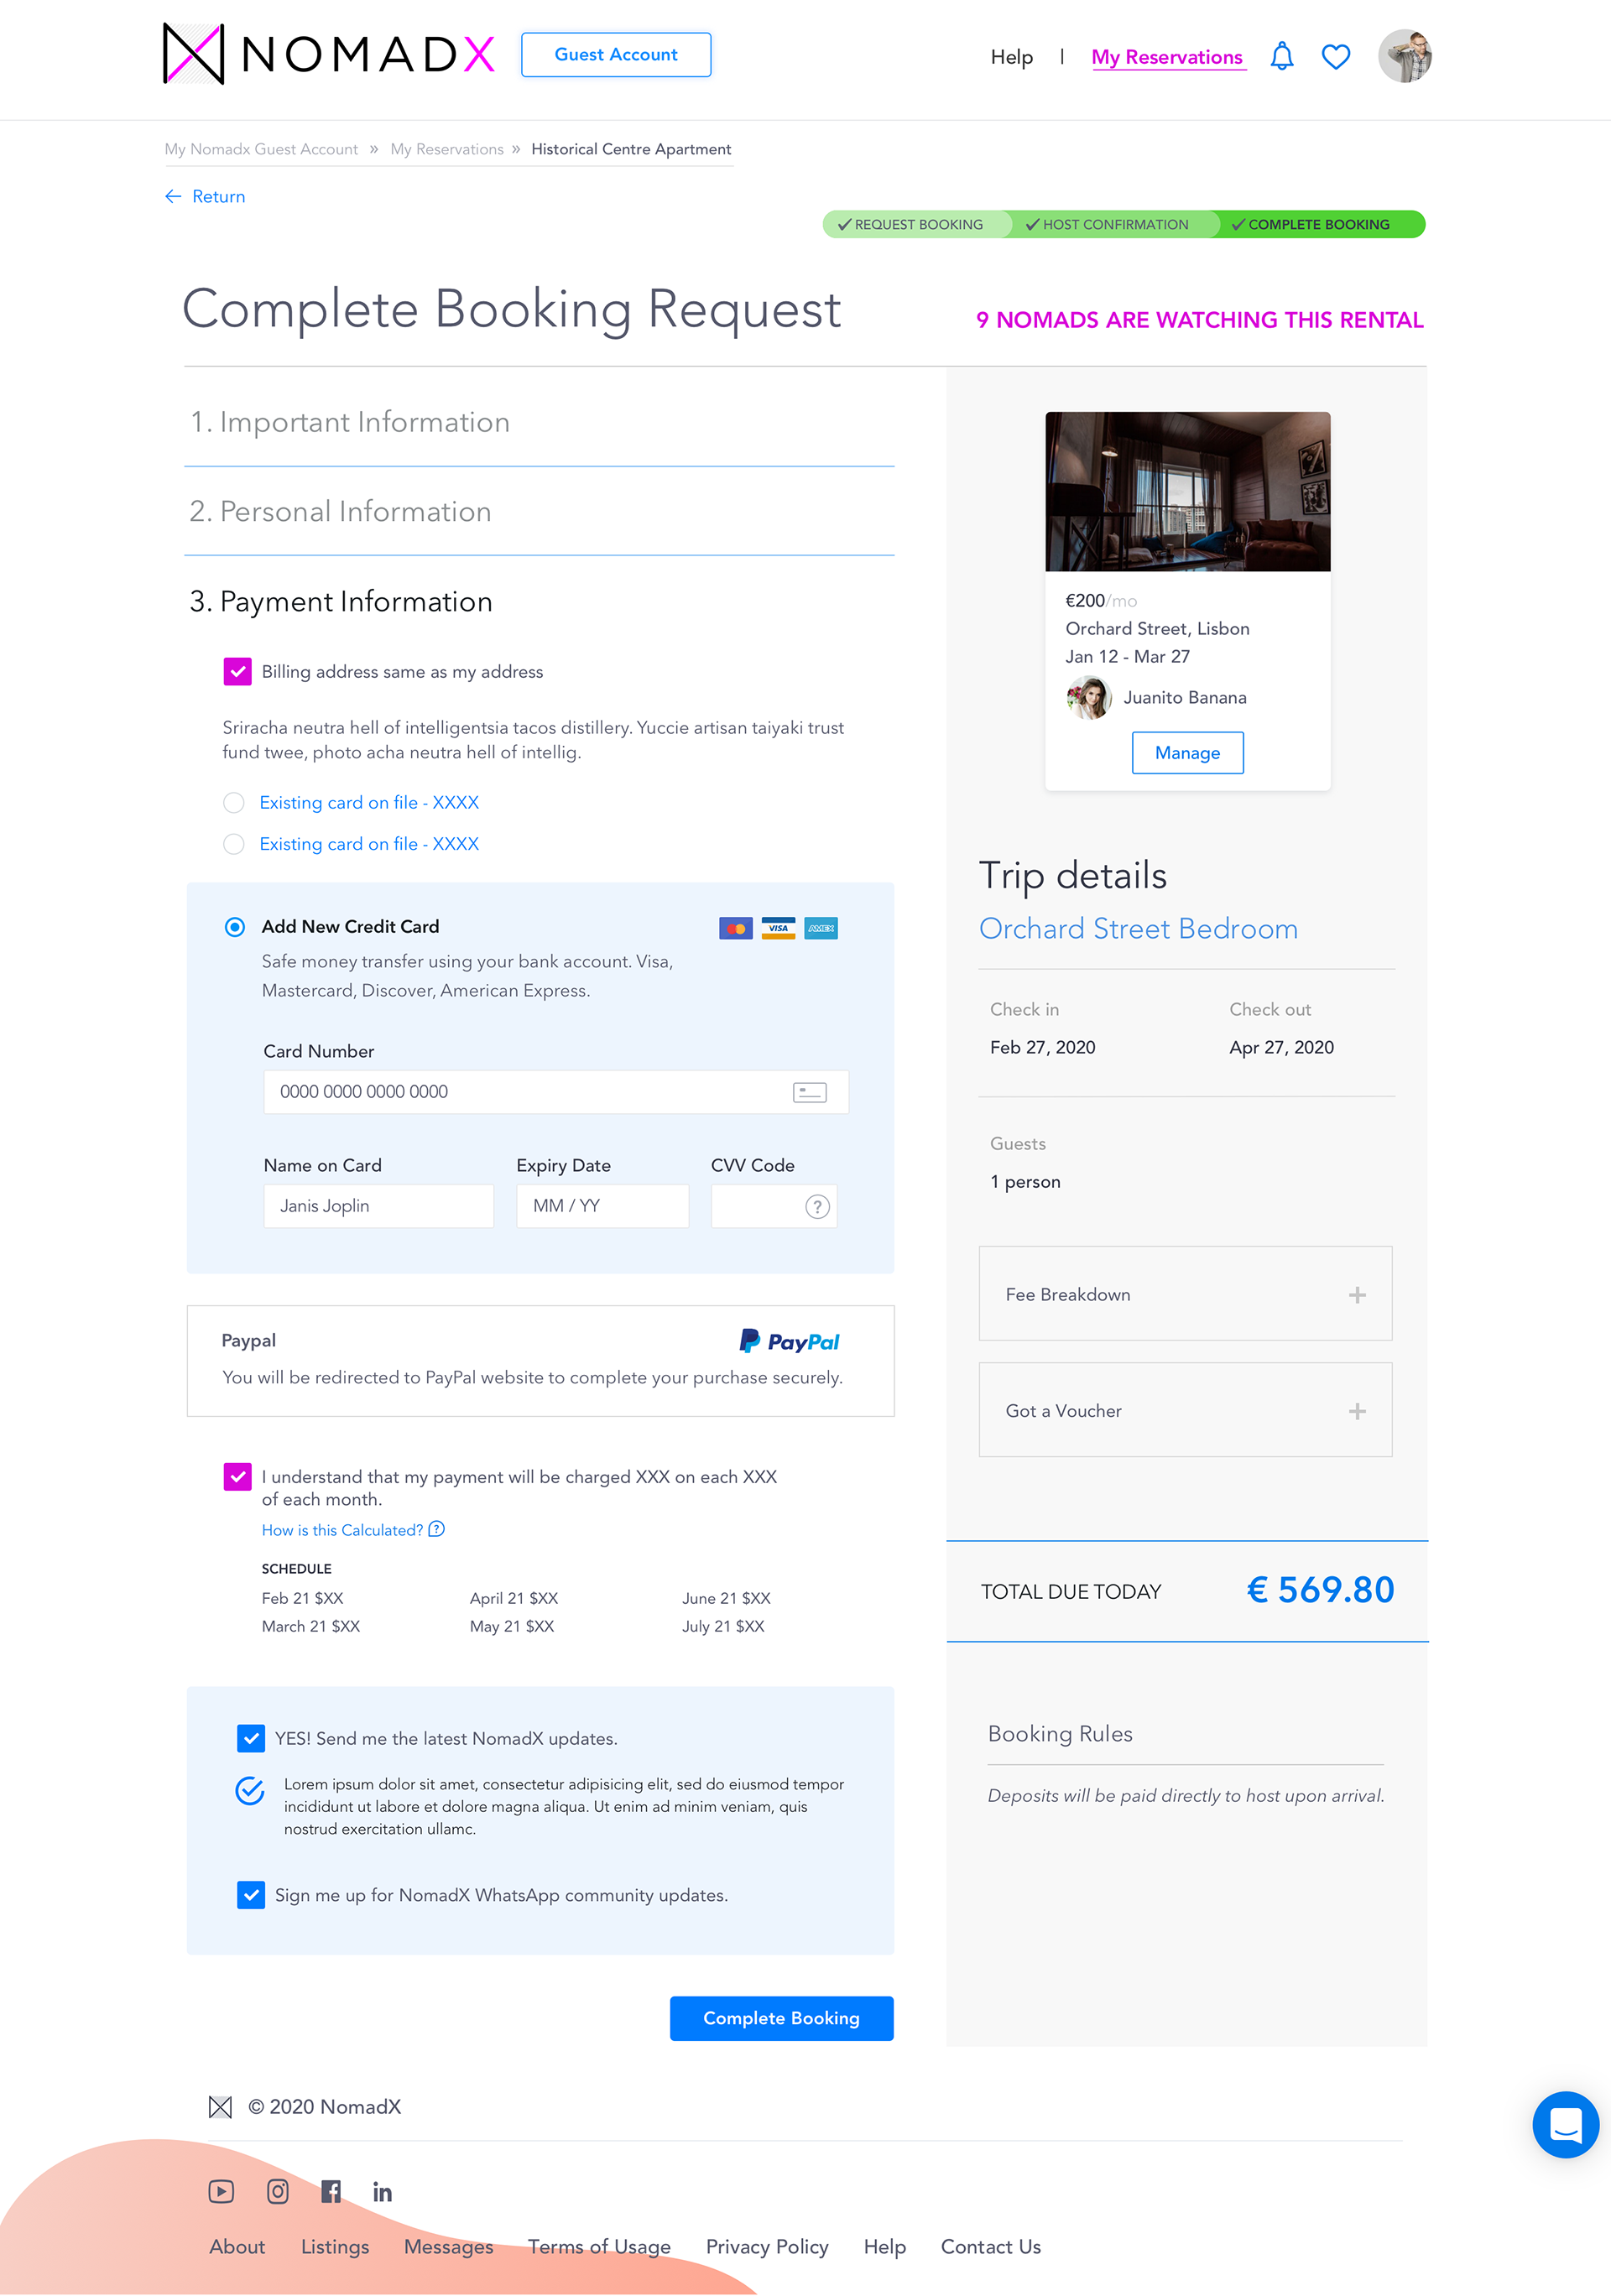Open the Instagram social icon
Image resolution: width=1611 pixels, height=2296 pixels.
click(278, 2191)
